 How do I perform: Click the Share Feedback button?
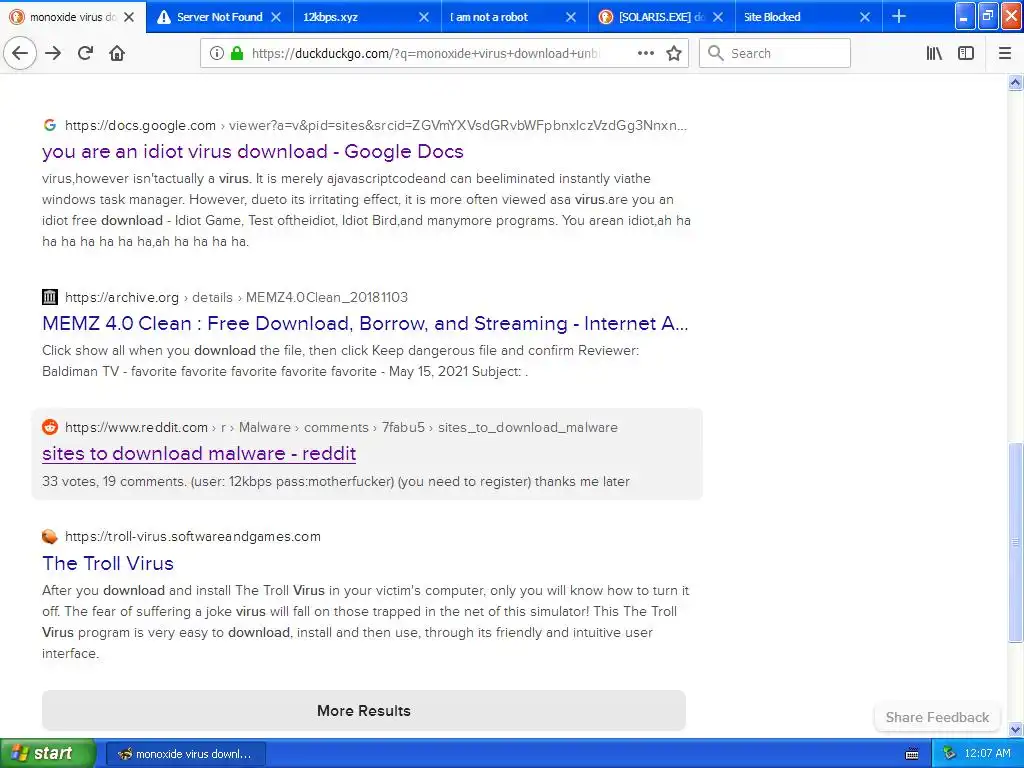(x=937, y=717)
